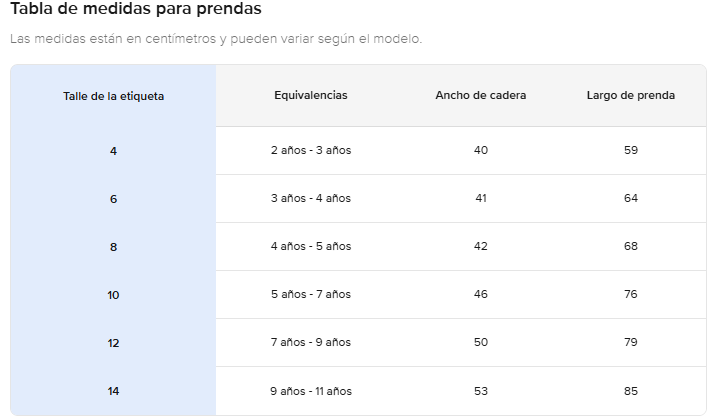Click the "Largo de prenda" column header

coord(630,95)
